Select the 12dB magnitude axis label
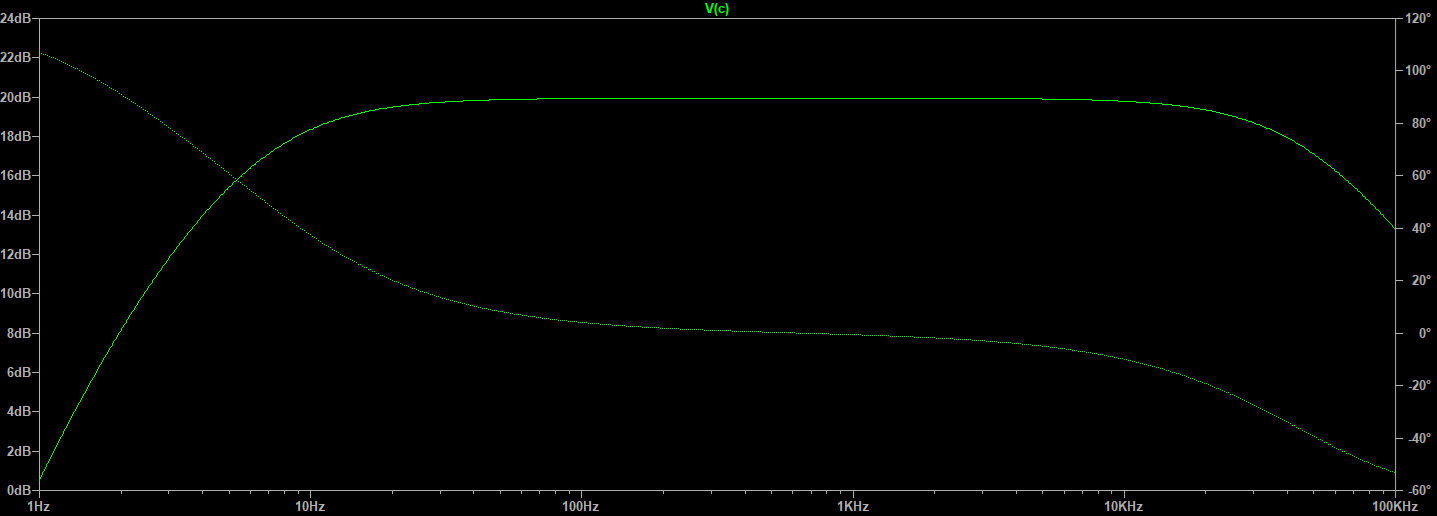This screenshot has width=1437, height=516. pos(16,254)
